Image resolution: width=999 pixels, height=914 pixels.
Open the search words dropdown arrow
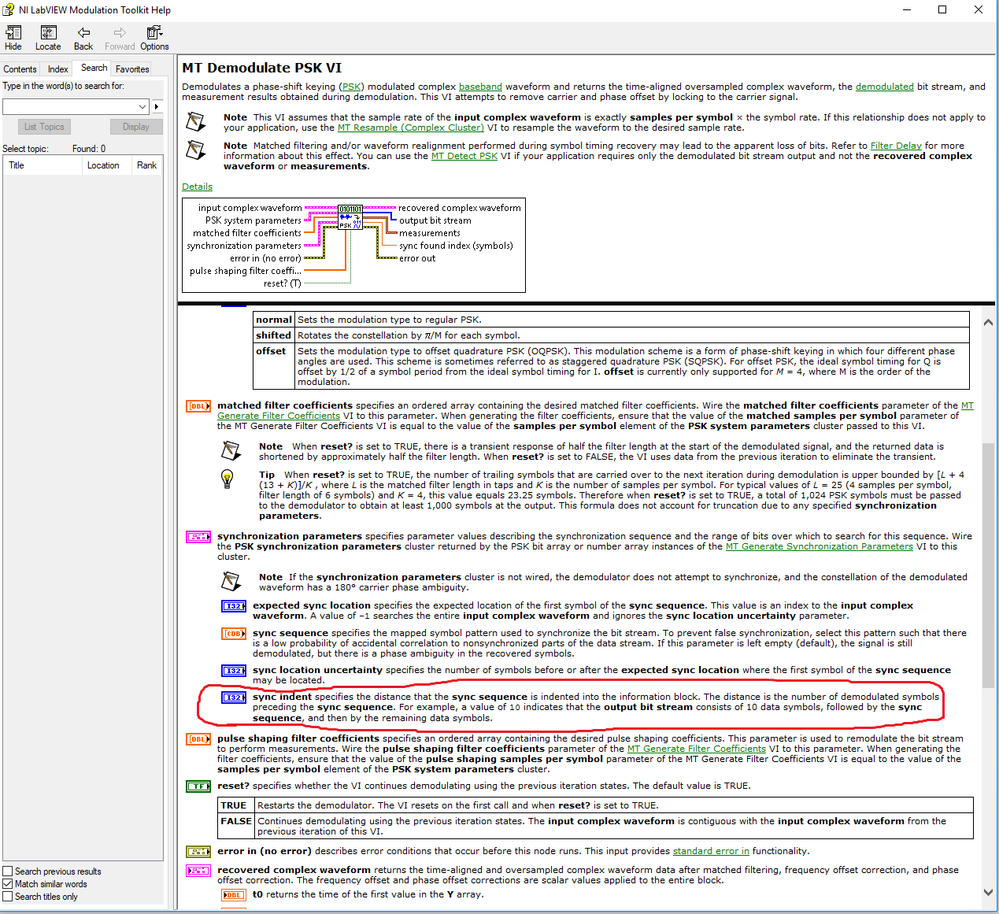click(143, 106)
